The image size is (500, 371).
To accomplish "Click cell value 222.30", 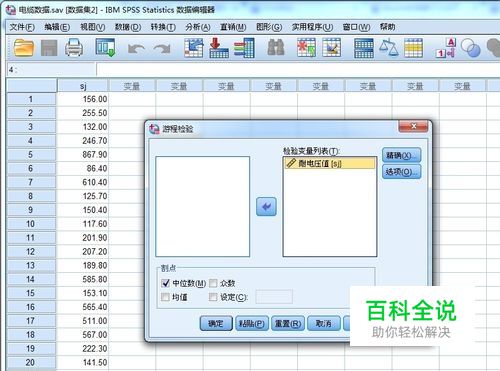I will 83,349.
